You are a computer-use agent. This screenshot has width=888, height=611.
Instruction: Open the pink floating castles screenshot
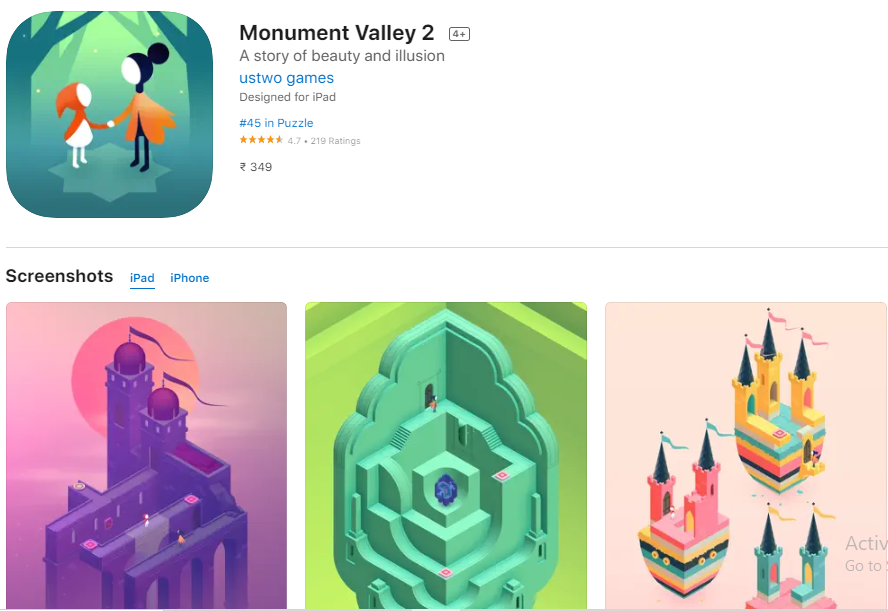point(746,456)
